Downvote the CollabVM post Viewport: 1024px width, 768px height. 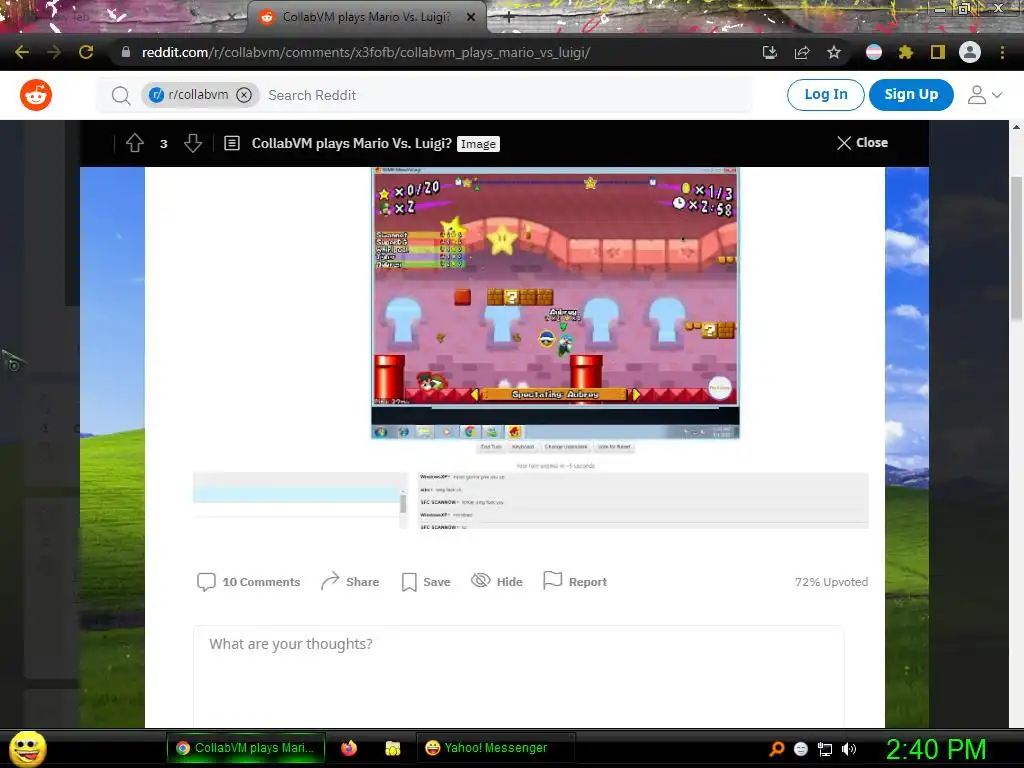click(193, 143)
